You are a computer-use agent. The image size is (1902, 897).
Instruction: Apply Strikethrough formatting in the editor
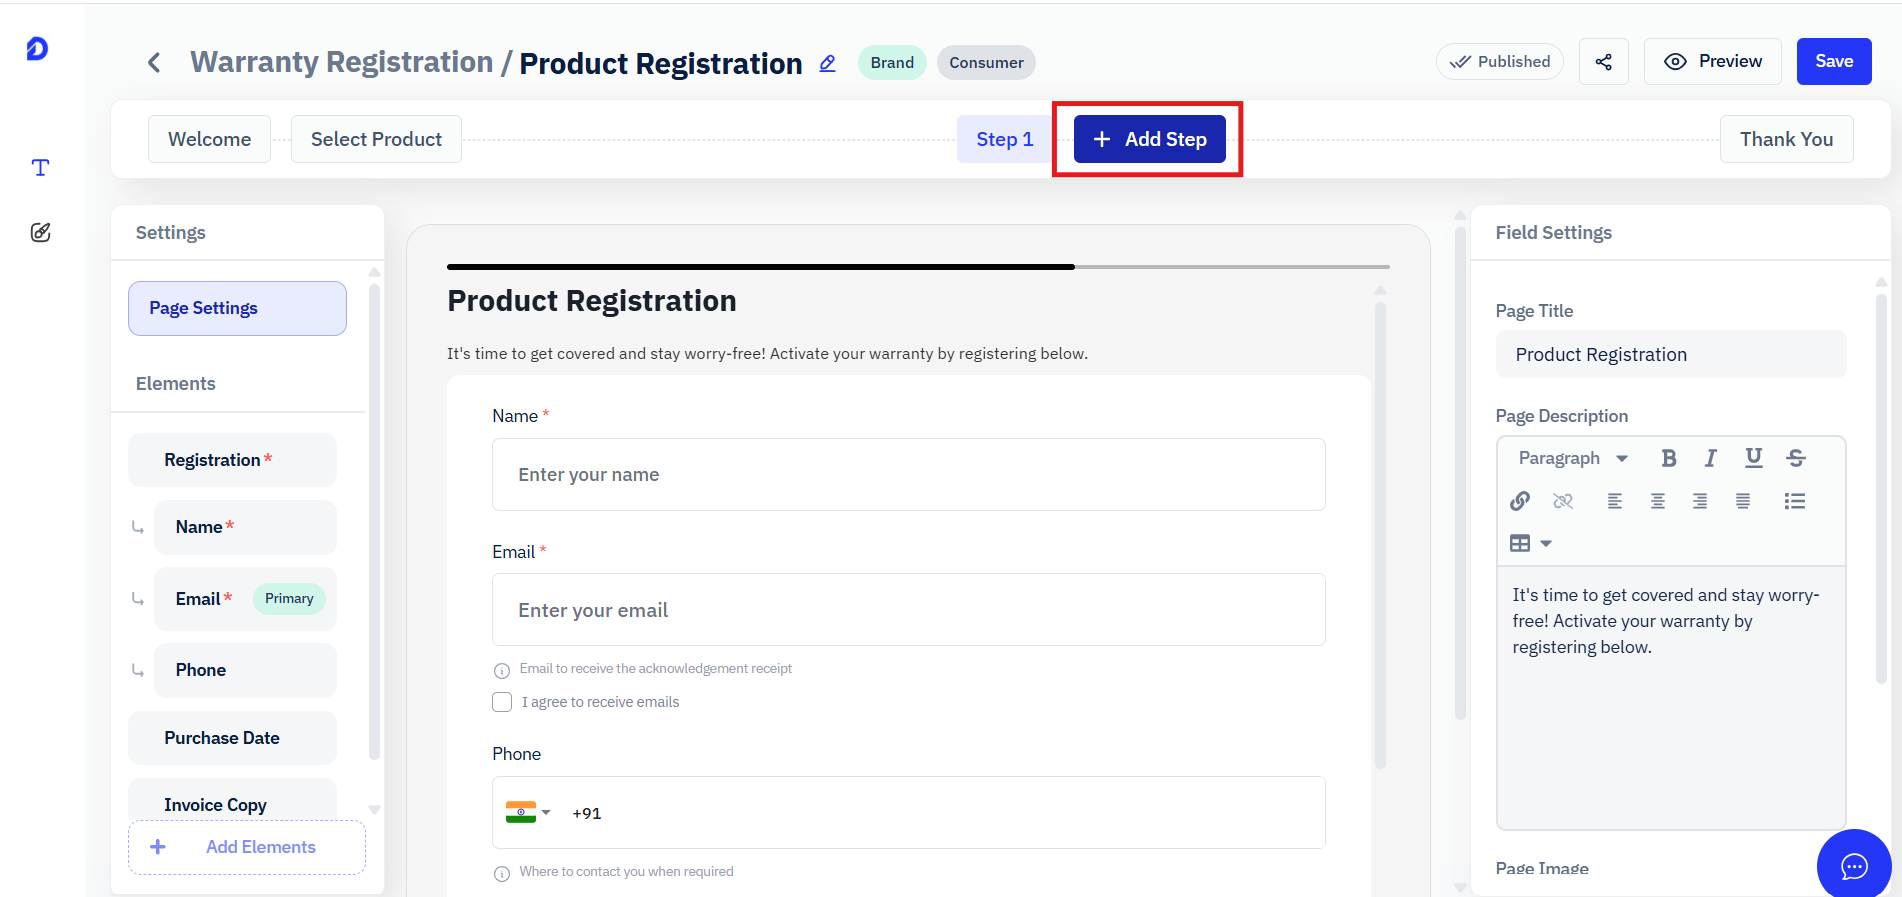click(1796, 458)
